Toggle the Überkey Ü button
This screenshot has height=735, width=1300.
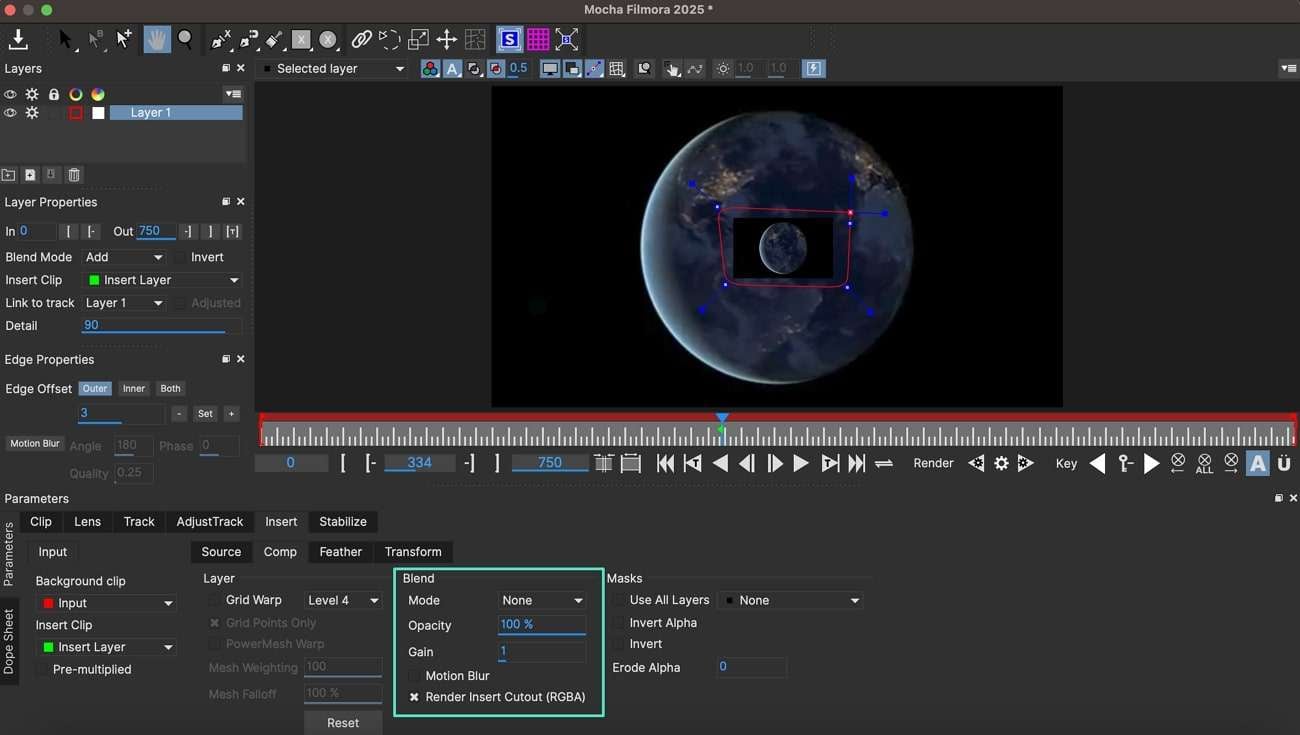(1284, 463)
